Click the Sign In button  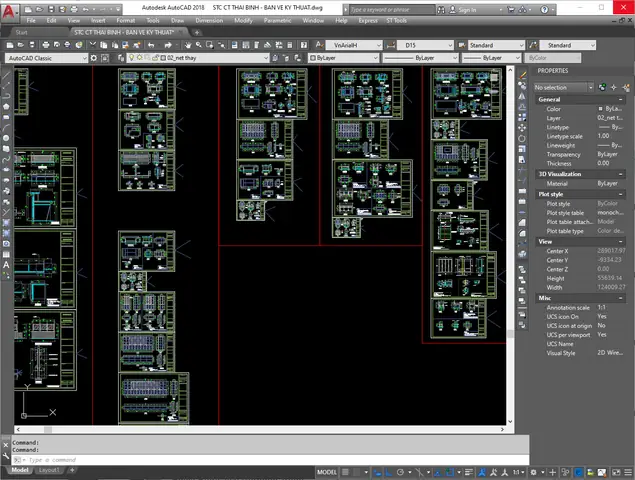[463, 9]
